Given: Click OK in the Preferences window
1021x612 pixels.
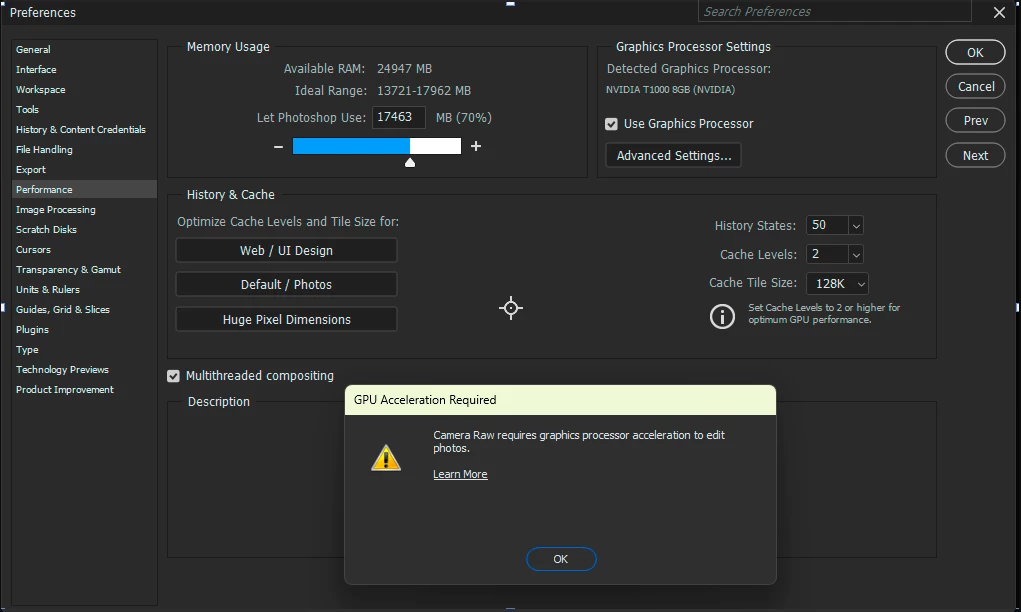Looking at the screenshot, I should 975,53.
